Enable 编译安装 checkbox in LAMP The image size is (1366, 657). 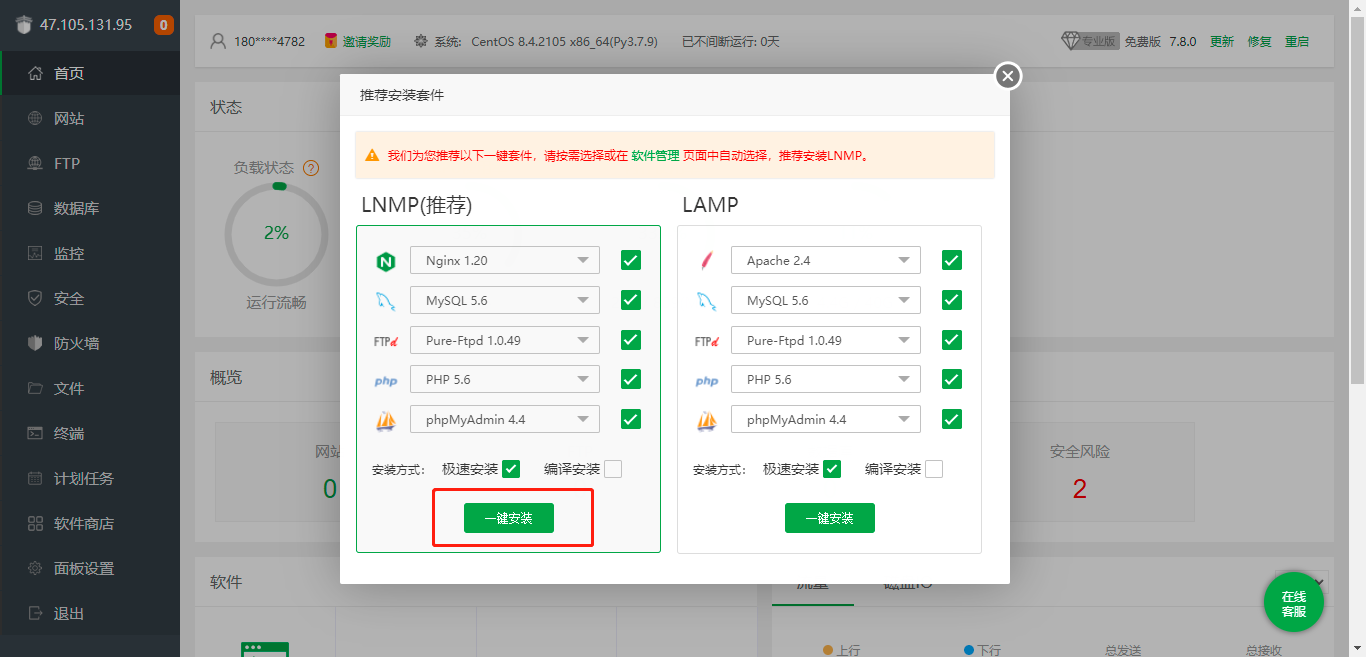pos(934,469)
